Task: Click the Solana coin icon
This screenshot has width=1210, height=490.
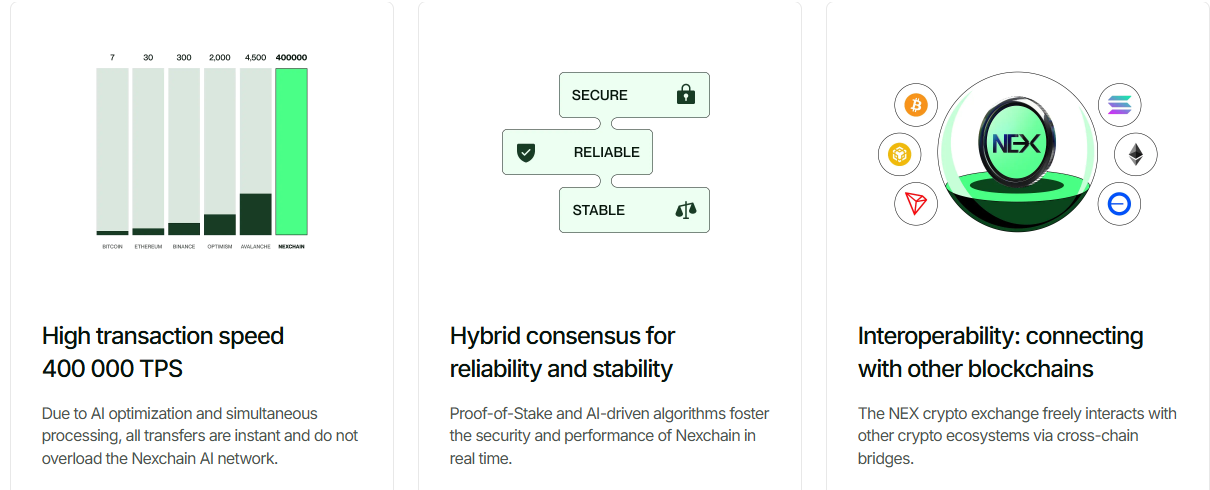Action: (x=1118, y=105)
